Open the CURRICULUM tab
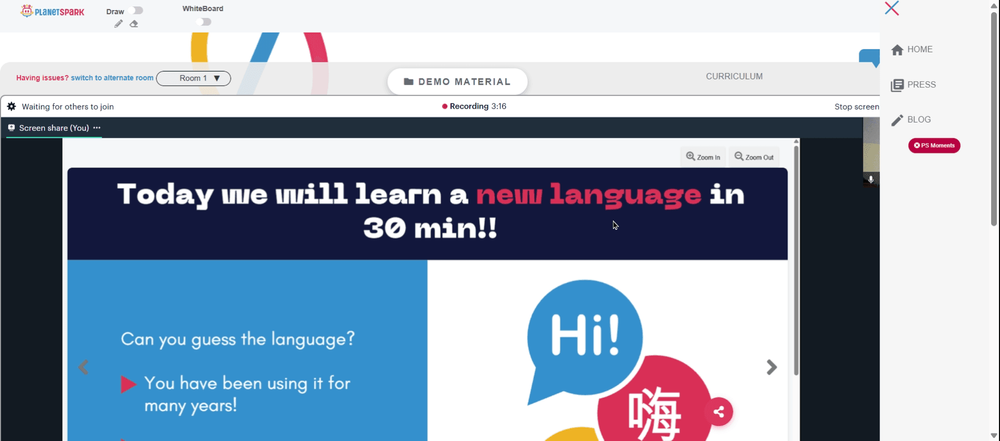 pos(734,77)
